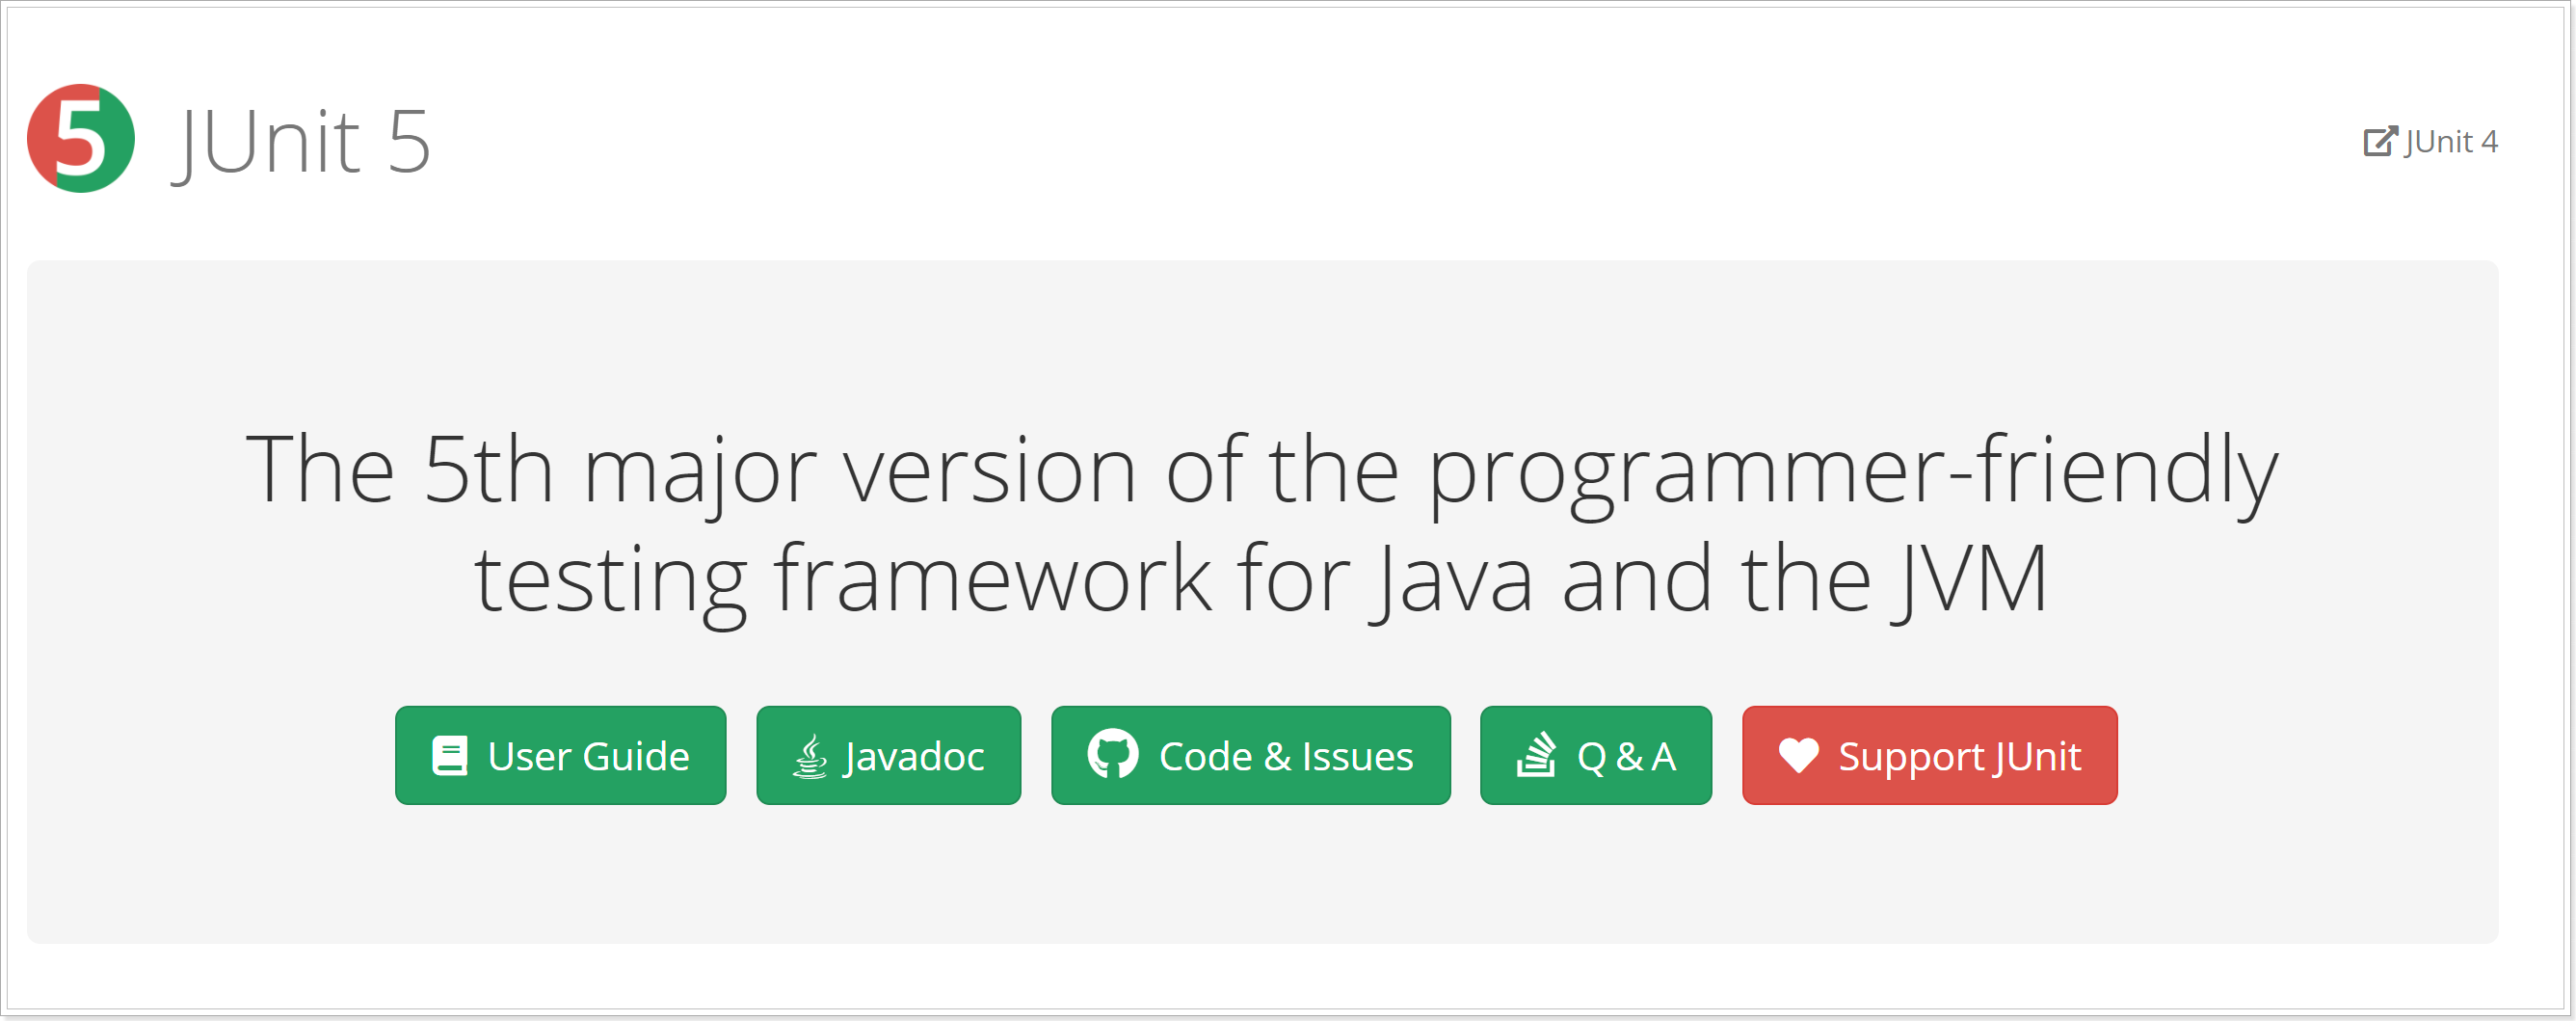The width and height of the screenshot is (2576, 1021).
Task: Click "5th" in the headline text
Action: pyautogui.click(x=488, y=470)
